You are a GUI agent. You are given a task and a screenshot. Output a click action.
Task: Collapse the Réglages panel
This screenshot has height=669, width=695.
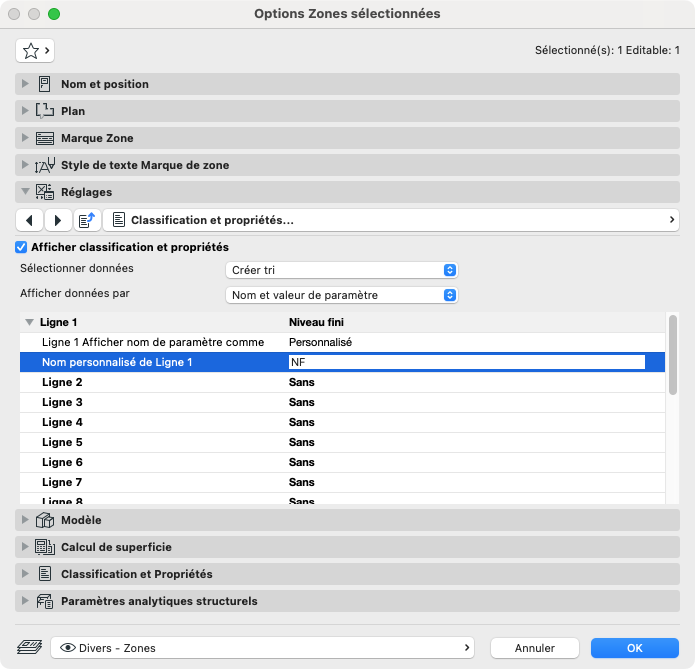coord(25,192)
